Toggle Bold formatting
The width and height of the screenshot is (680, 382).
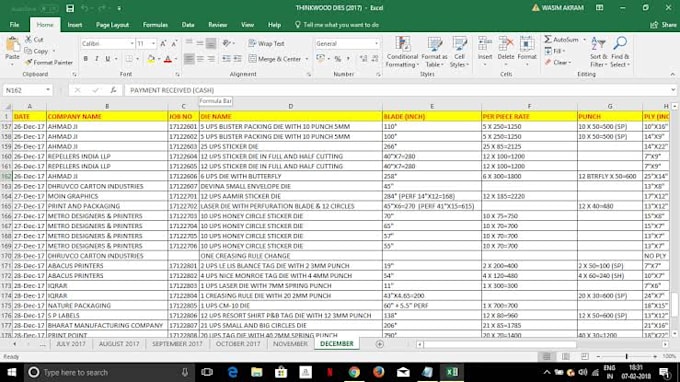(85, 59)
